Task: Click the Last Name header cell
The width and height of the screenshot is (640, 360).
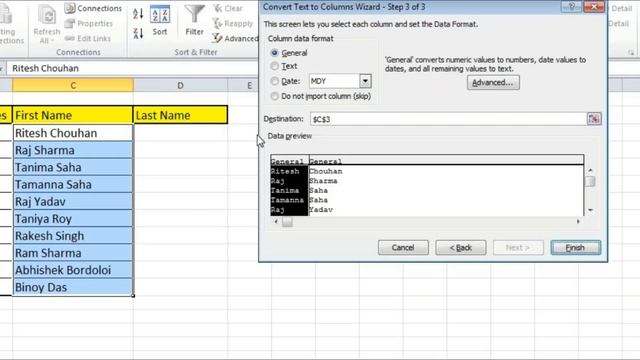Action: [x=180, y=115]
